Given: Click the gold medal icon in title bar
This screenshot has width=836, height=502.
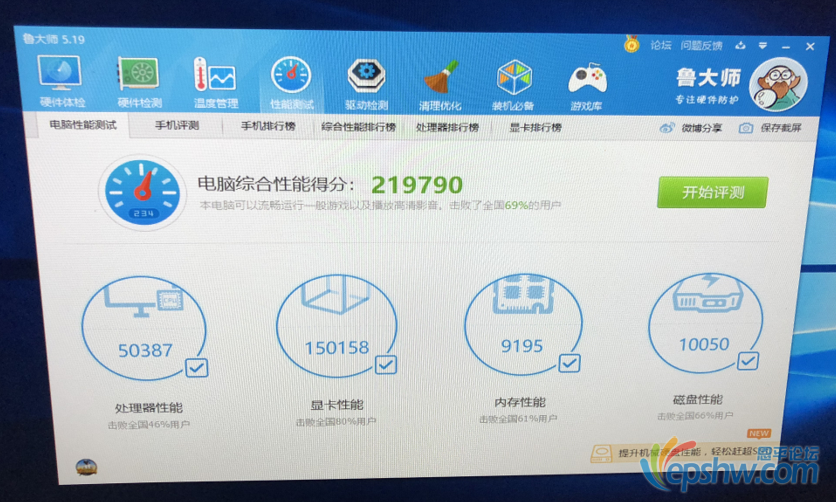Looking at the screenshot, I should 632,44.
